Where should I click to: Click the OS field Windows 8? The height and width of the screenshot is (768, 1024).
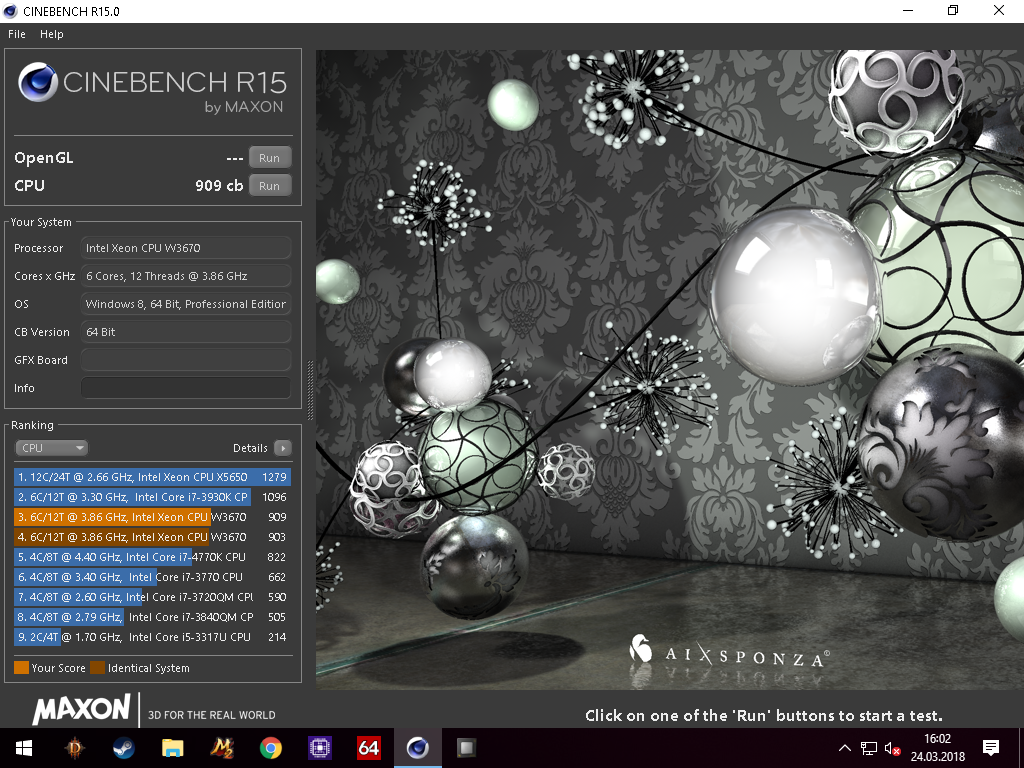pos(186,304)
